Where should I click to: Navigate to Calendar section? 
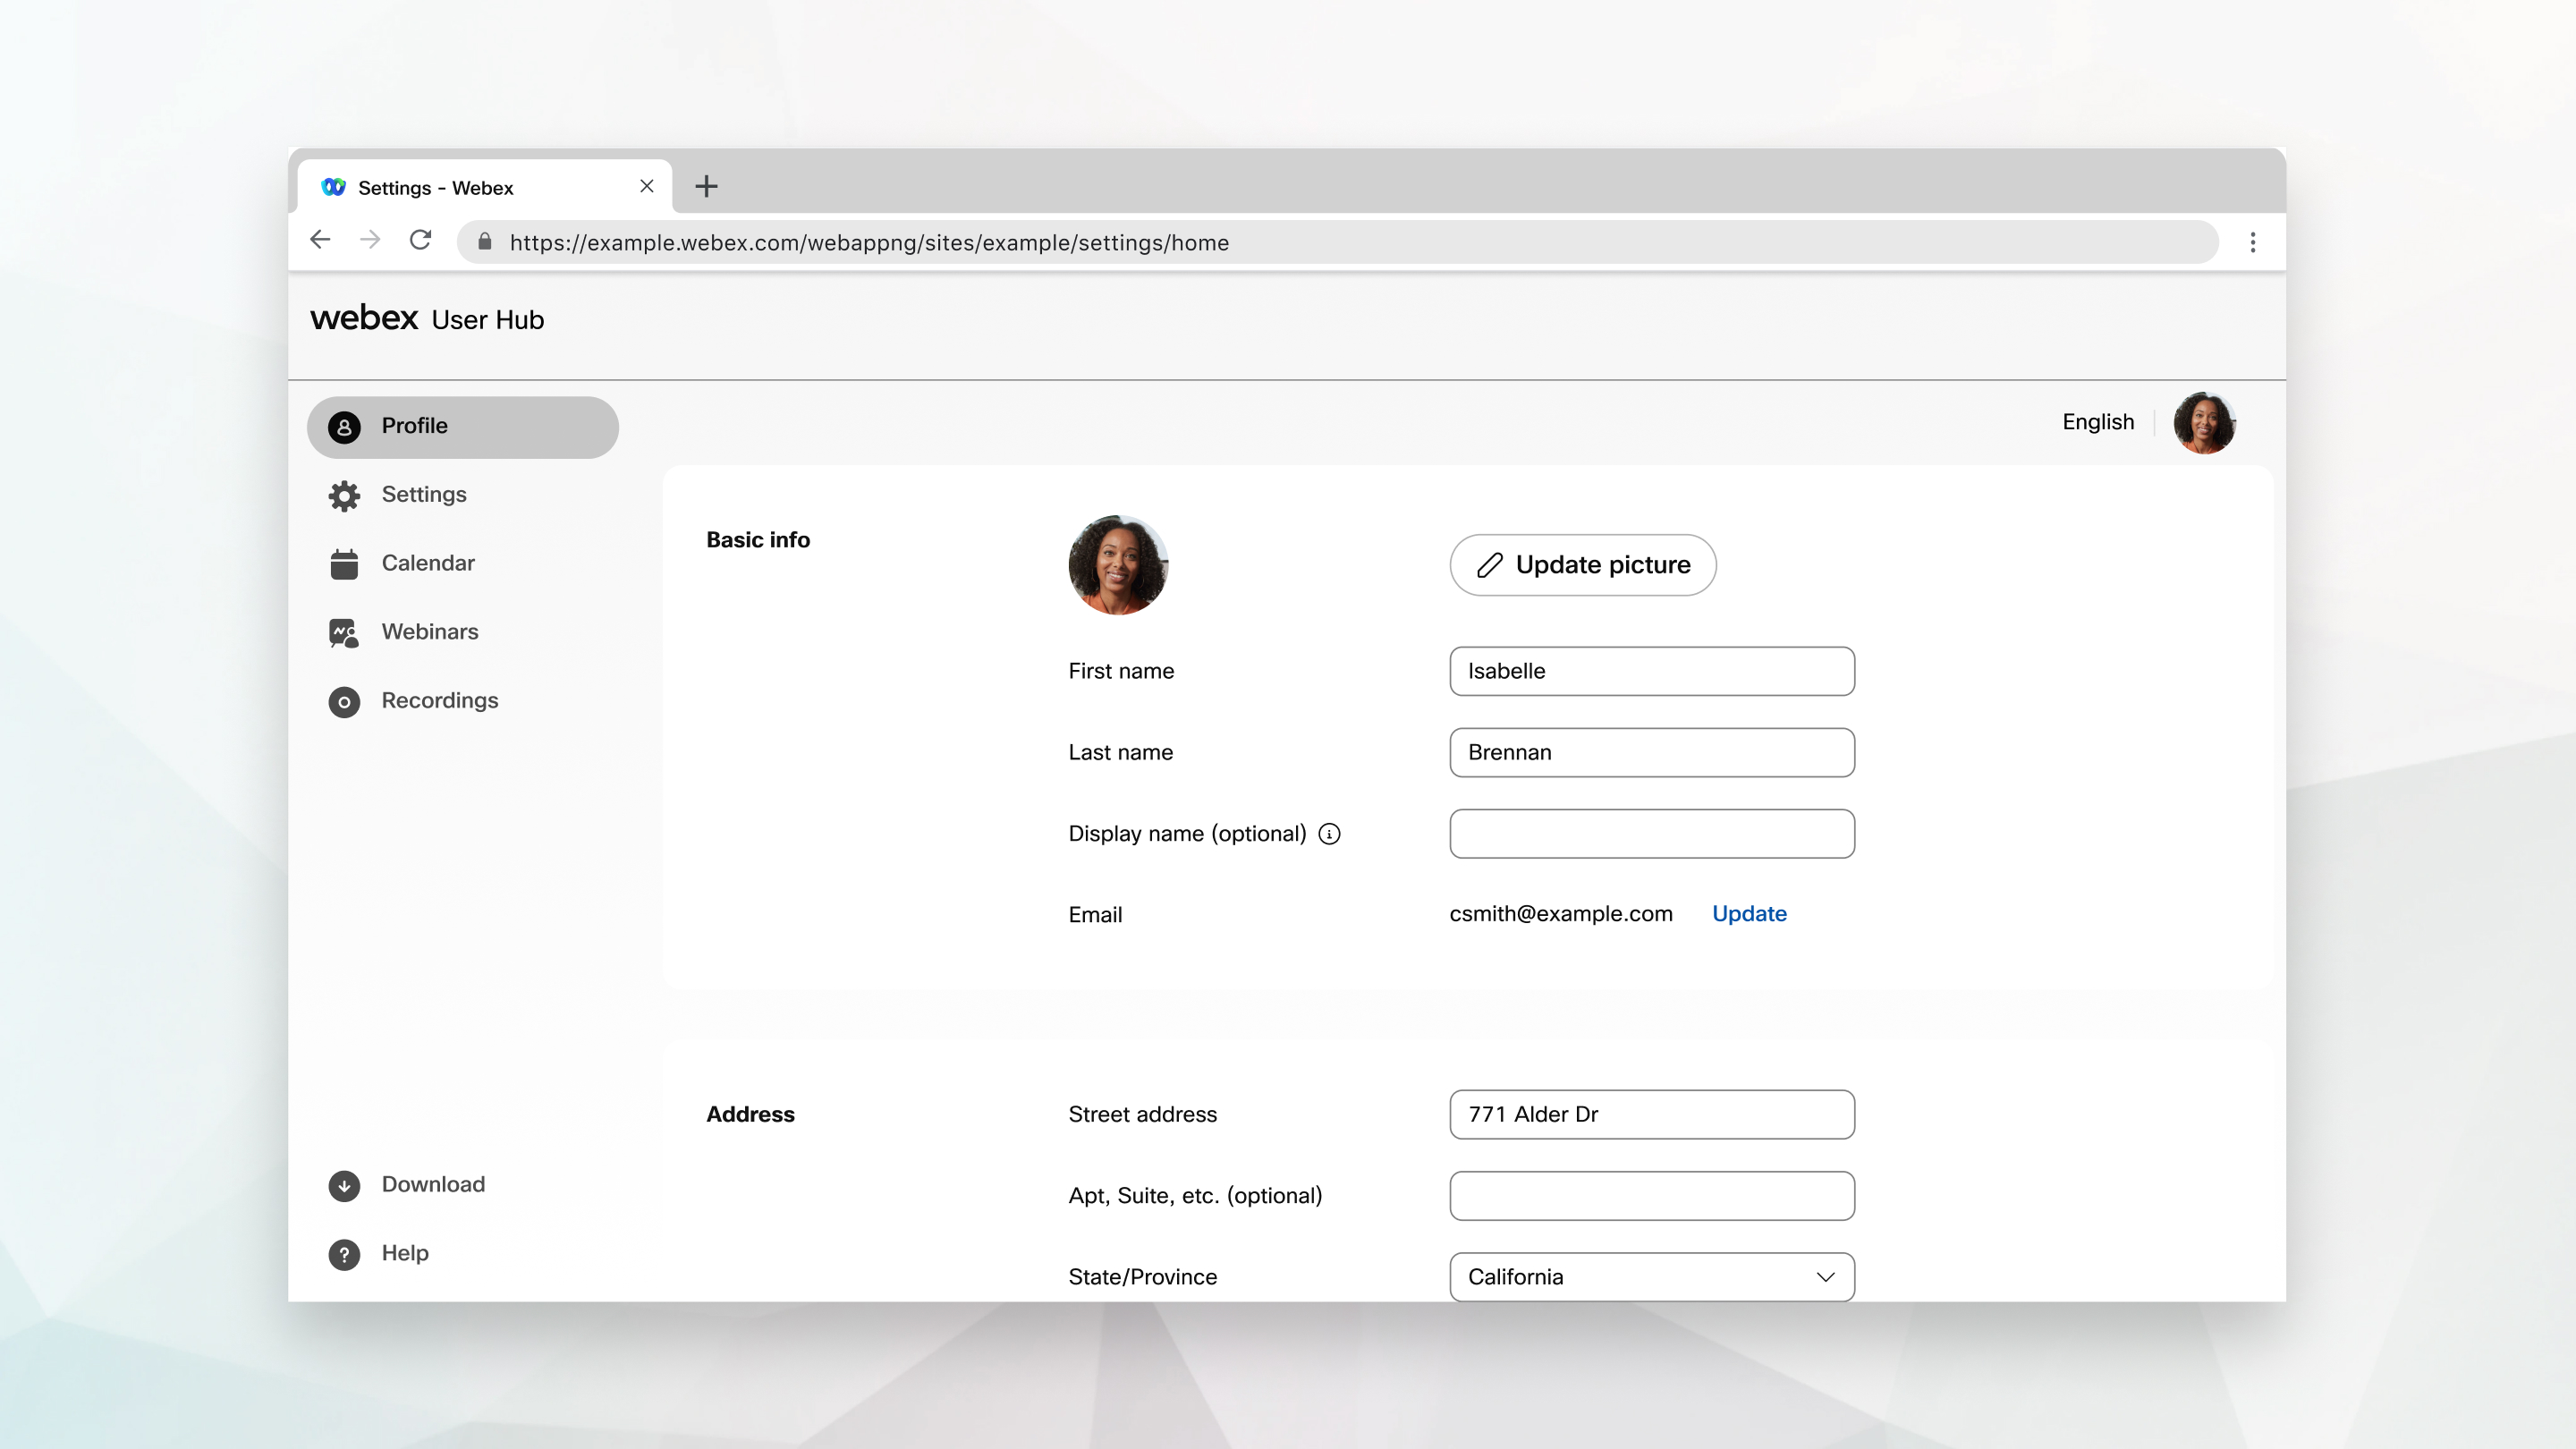click(427, 561)
